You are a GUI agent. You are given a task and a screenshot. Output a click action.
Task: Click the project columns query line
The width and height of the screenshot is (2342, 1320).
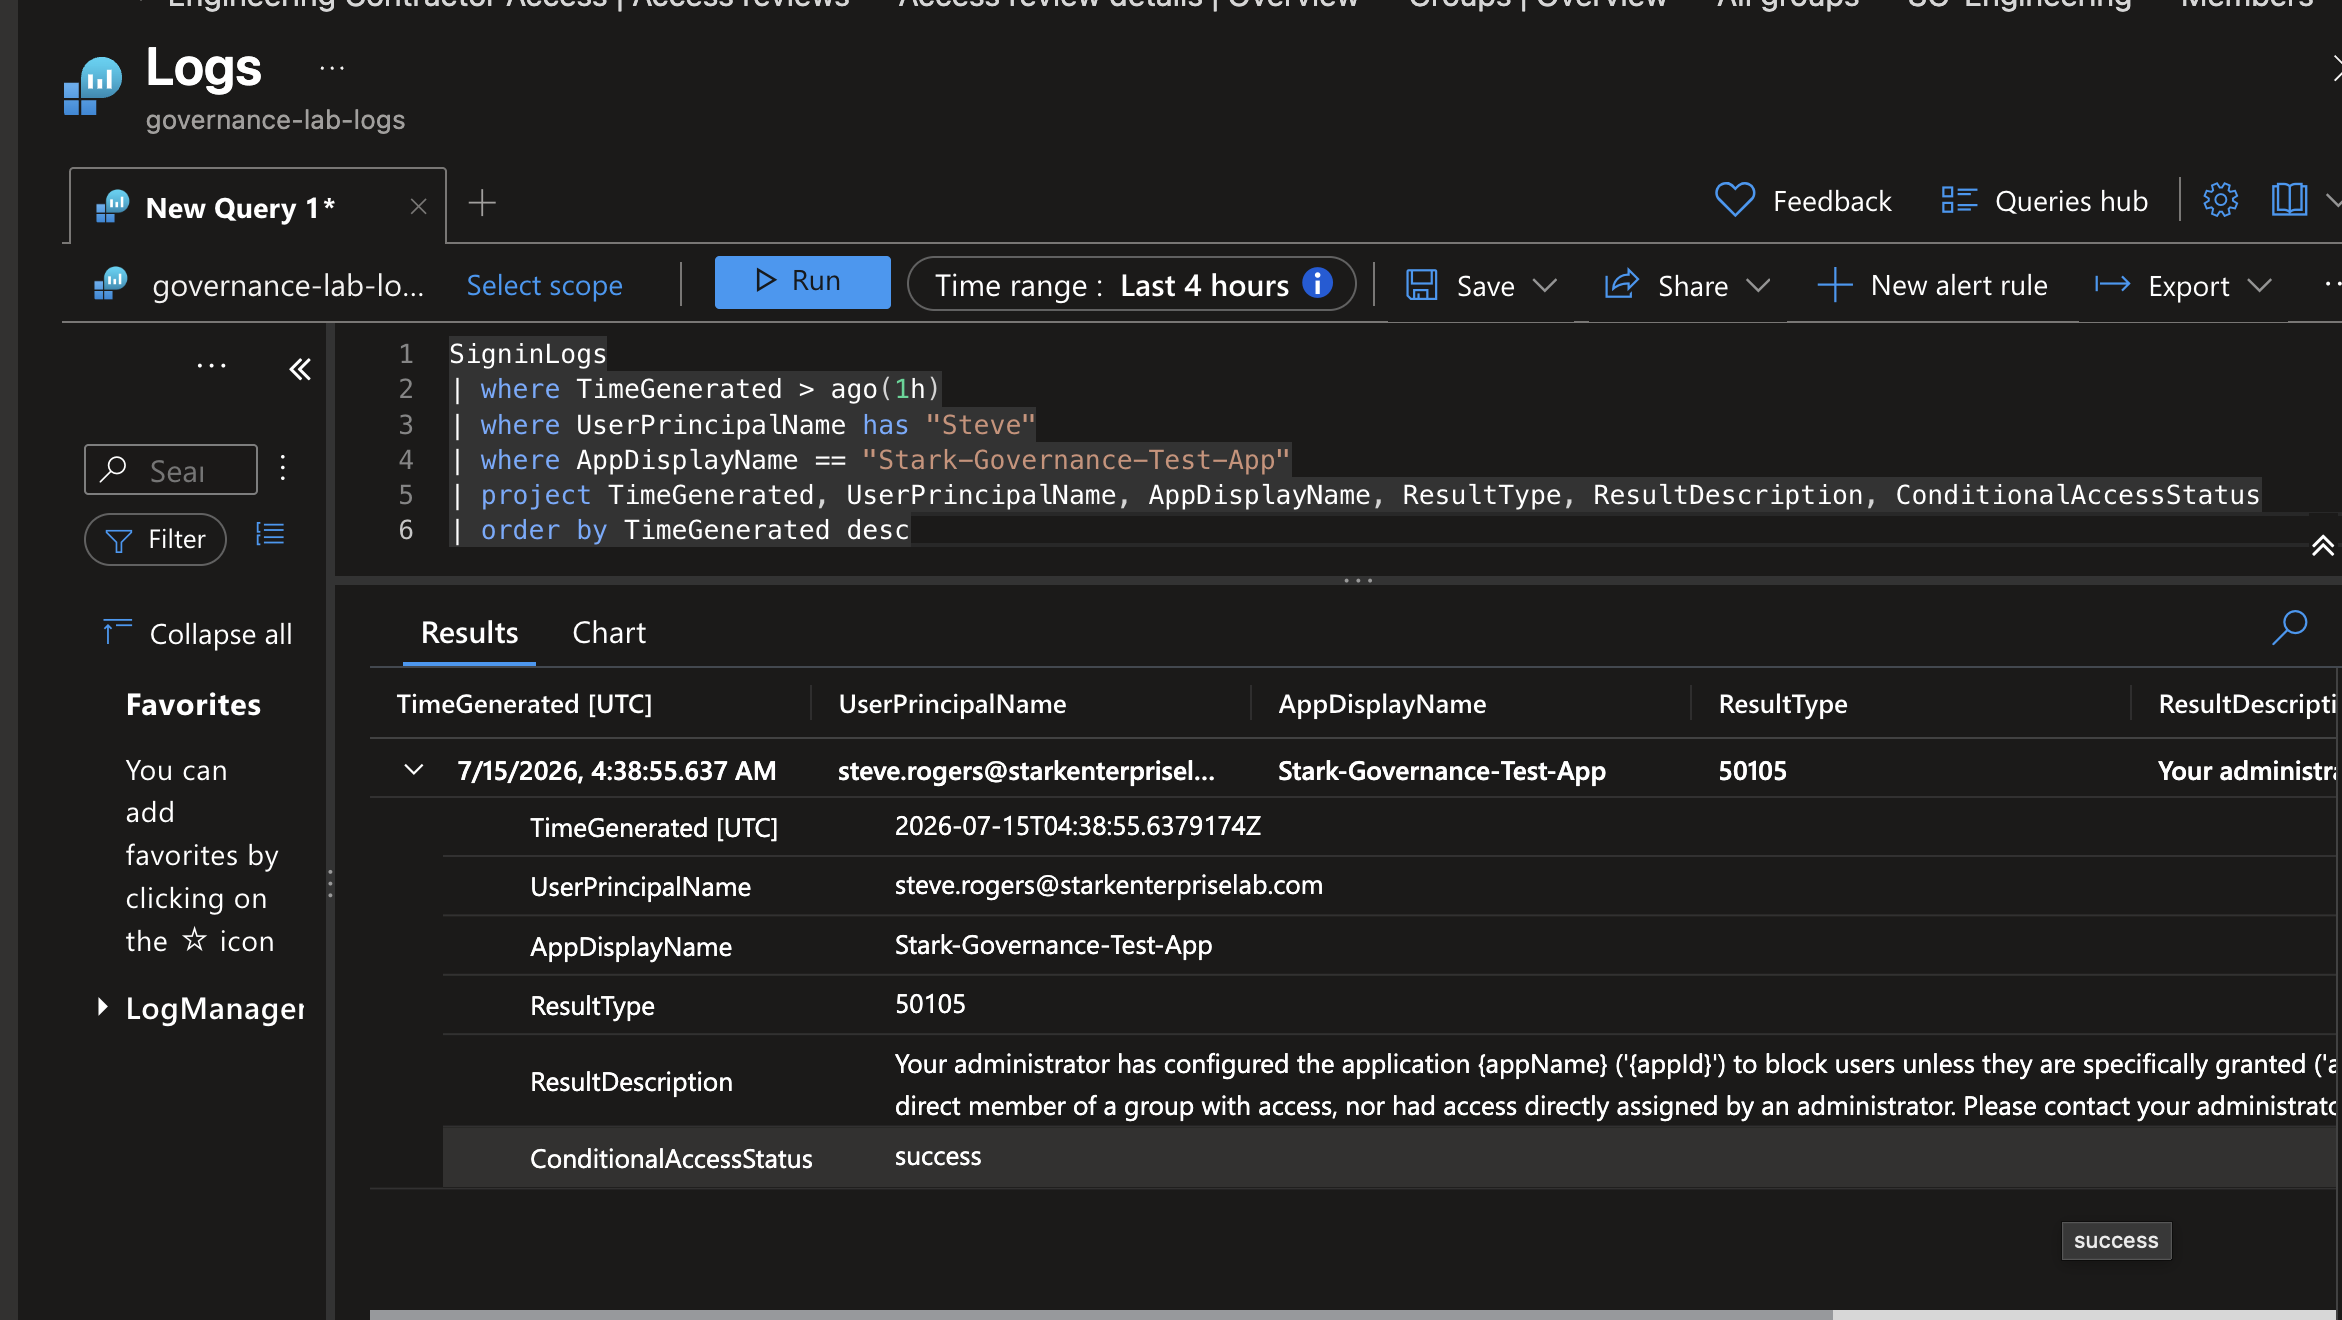pos(1355,495)
